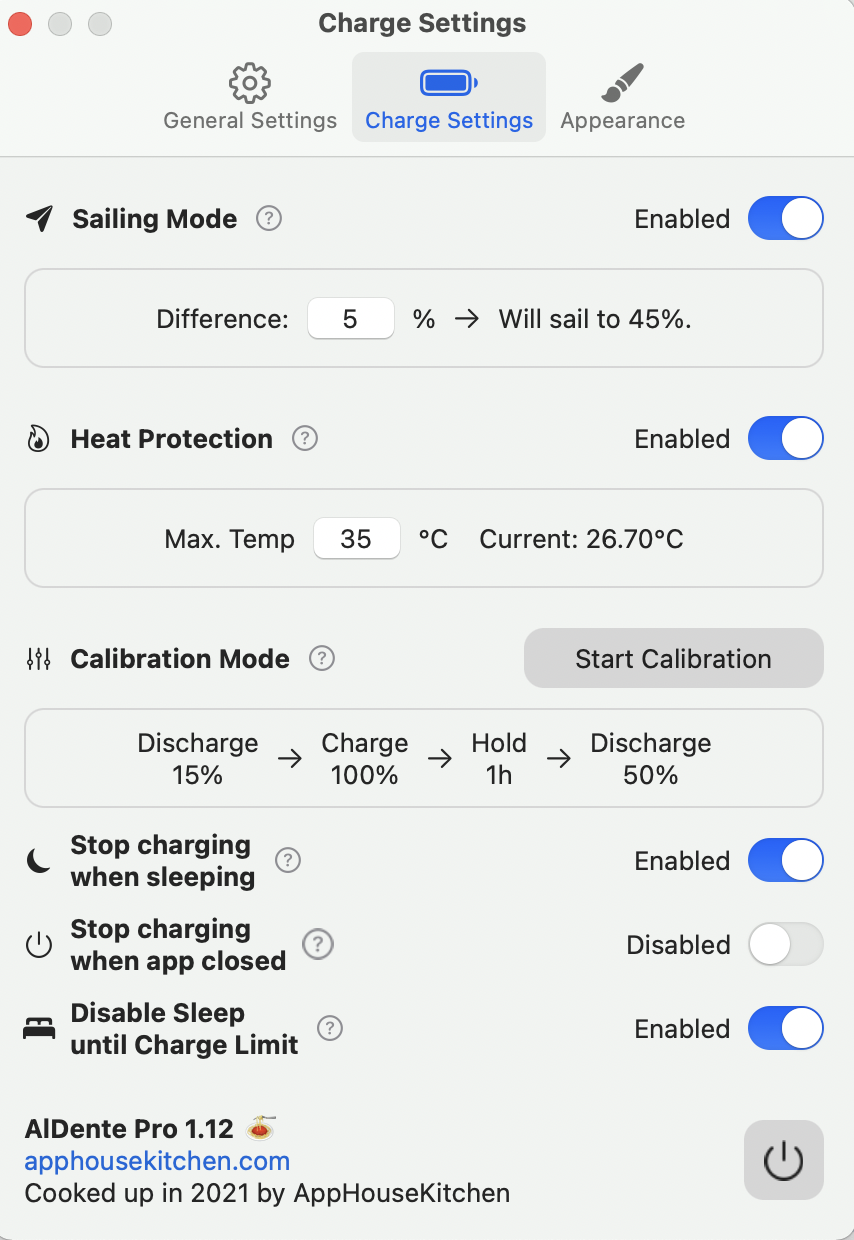Screen dimensions: 854x1240
Task: Open Calibration Mode help question mark
Action: pos(321,658)
